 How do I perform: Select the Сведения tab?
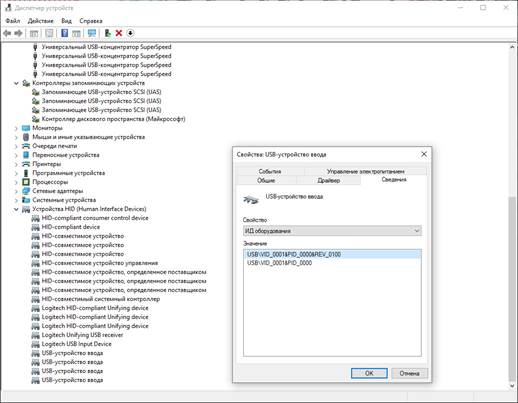[394, 179]
